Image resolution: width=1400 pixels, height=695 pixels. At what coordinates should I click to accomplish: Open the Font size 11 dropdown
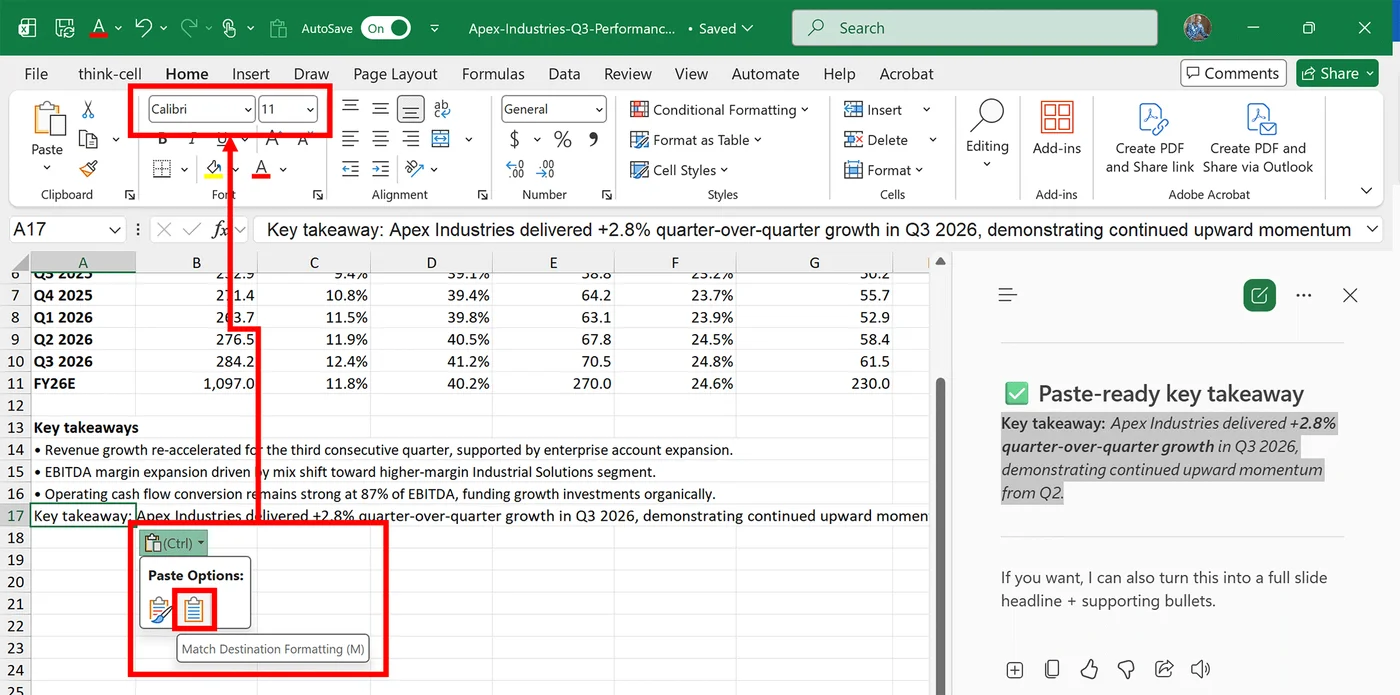pyautogui.click(x=311, y=109)
